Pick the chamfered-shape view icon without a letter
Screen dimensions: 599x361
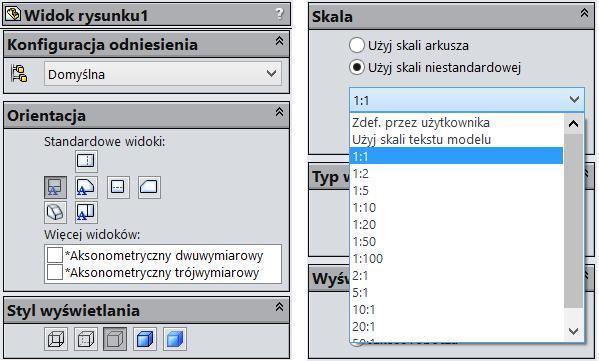[149, 187]
